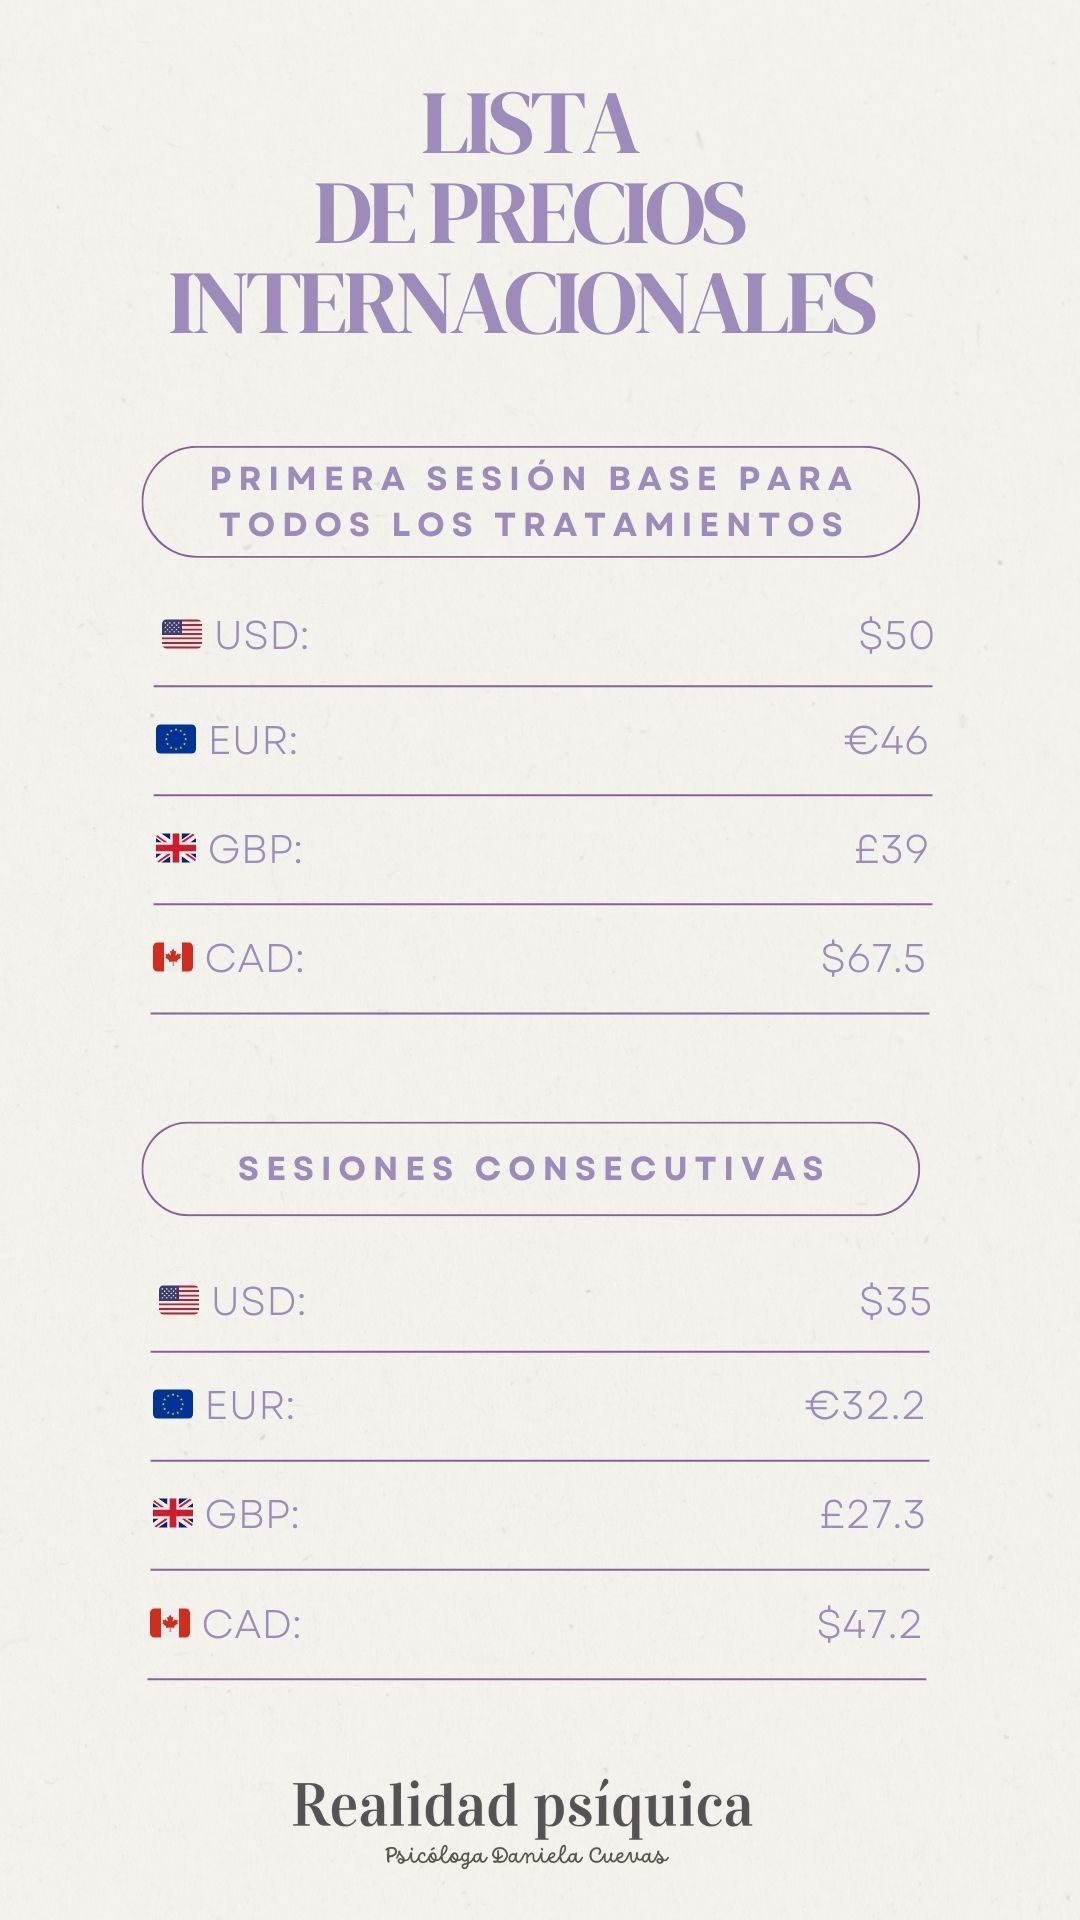Click the EU flag beside the €46 price

[x=175, y=740]
